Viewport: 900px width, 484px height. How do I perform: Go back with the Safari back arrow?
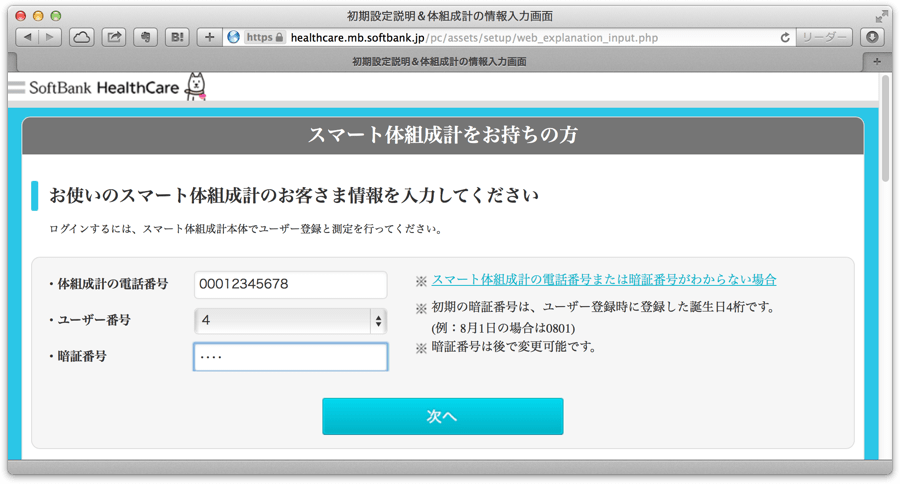27,37
